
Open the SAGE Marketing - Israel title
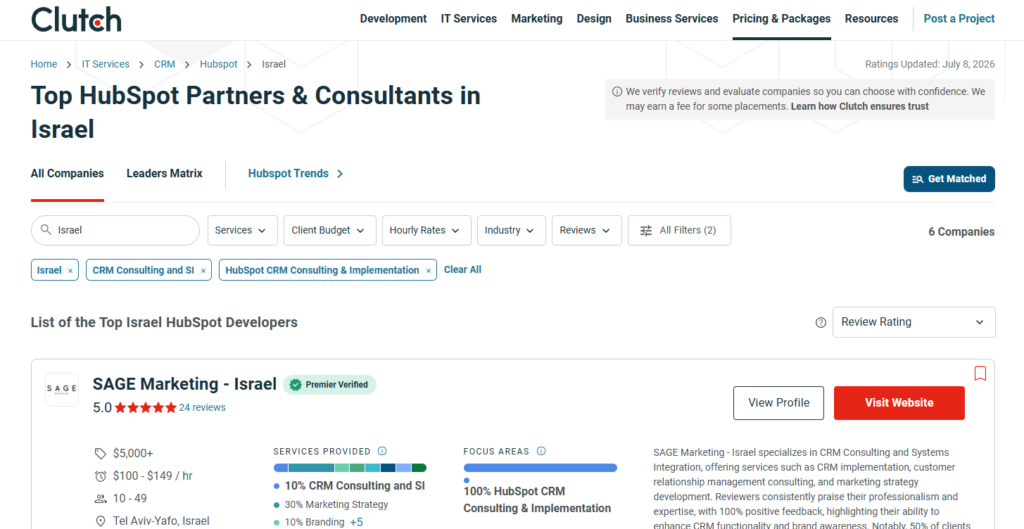click(x=185, y=384)
